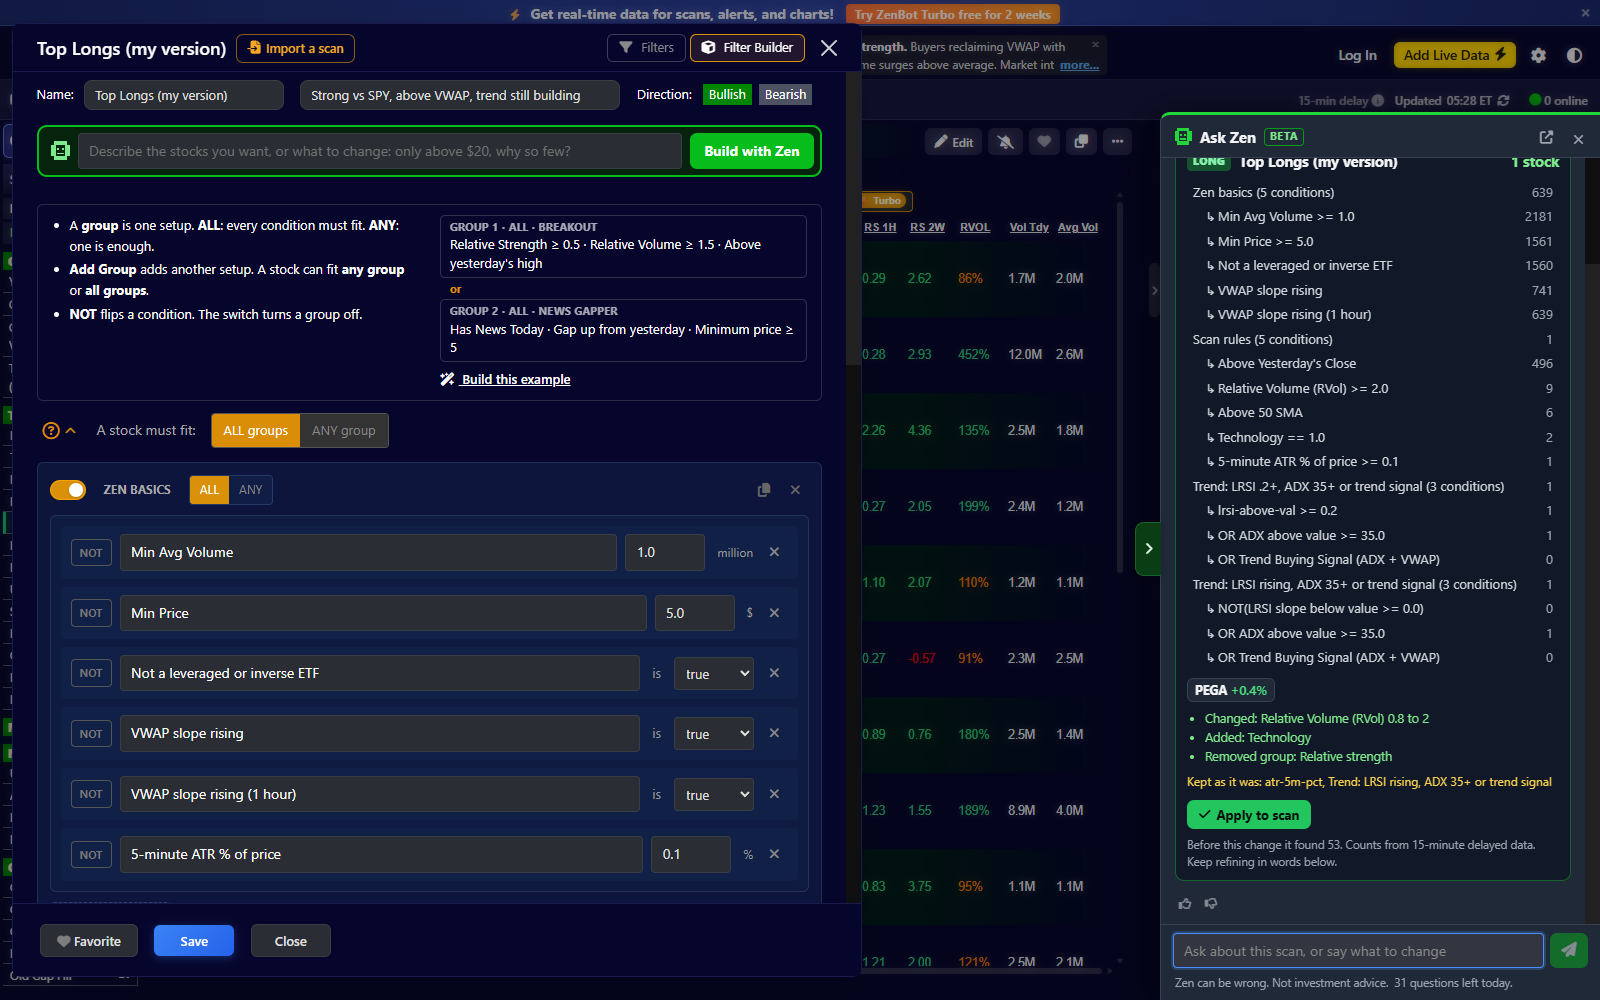Click Apply to scan
This screenshot has width=1600, height=1000.
[x=1248, y=815]
